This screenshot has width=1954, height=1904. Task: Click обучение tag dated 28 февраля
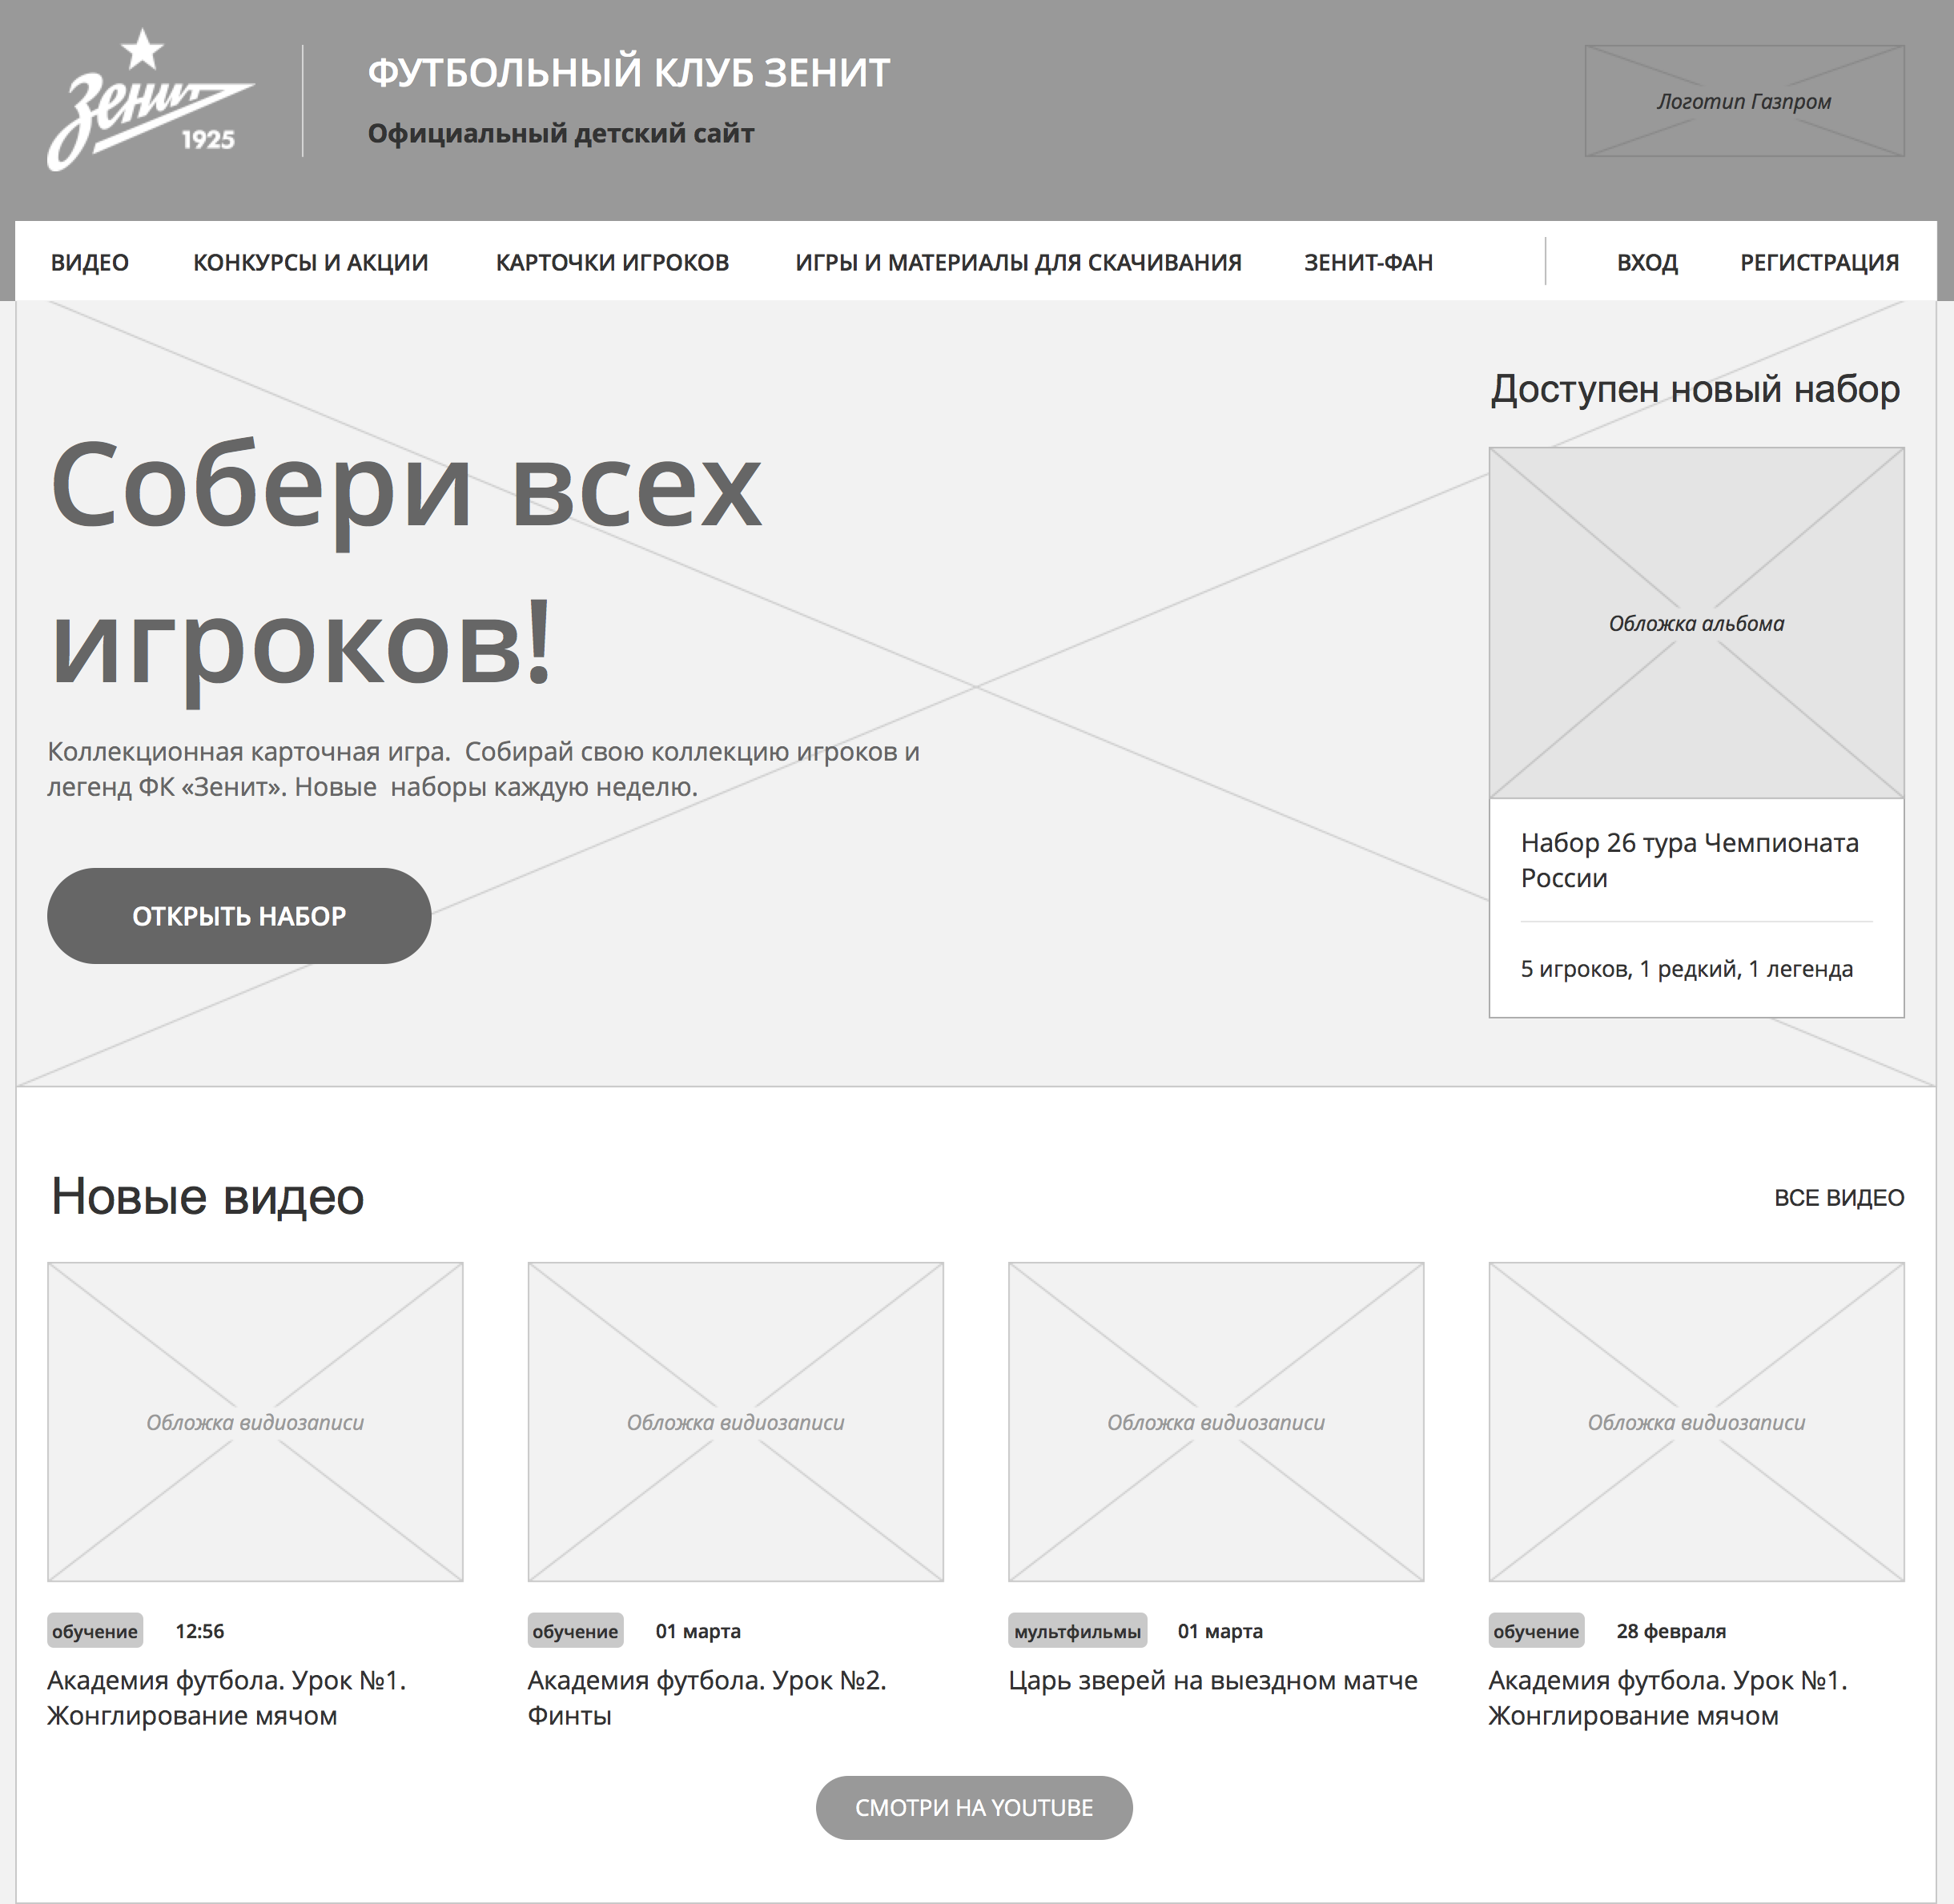1535,1631
